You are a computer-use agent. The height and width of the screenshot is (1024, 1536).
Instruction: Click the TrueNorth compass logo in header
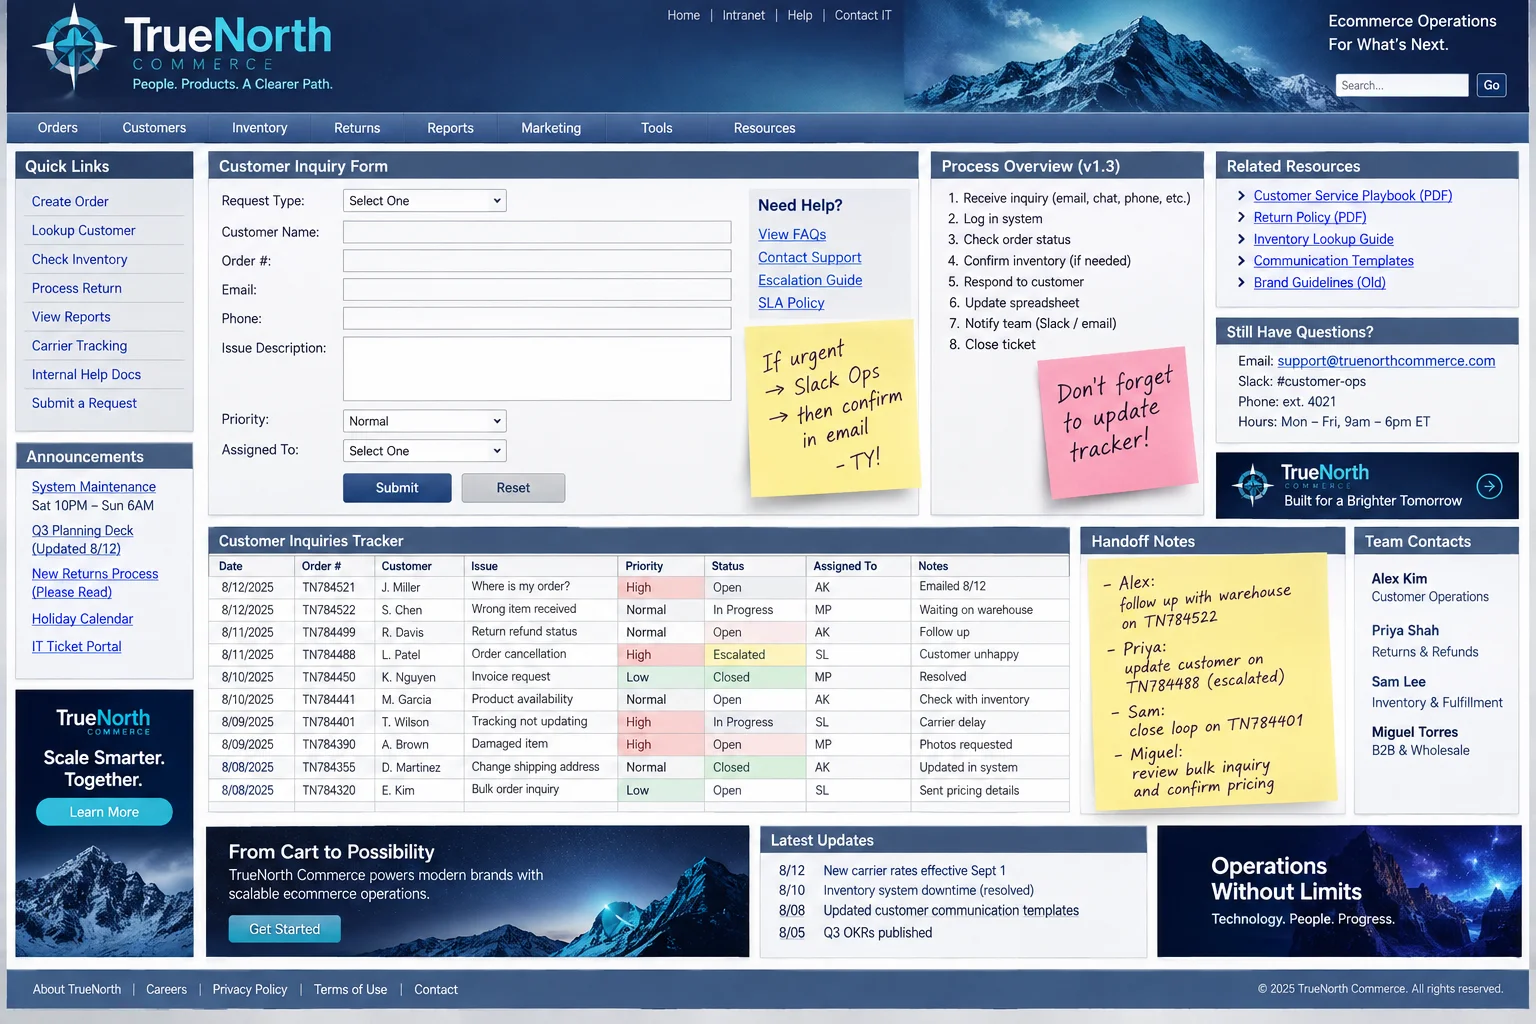74,48
